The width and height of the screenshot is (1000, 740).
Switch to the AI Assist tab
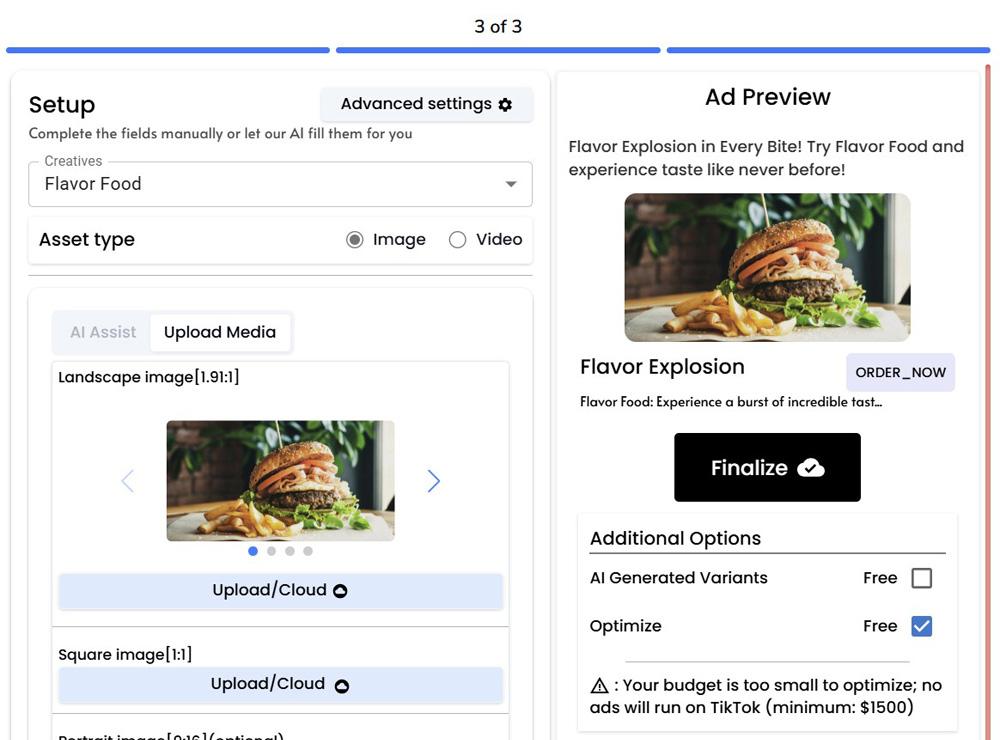click(103, 333)
